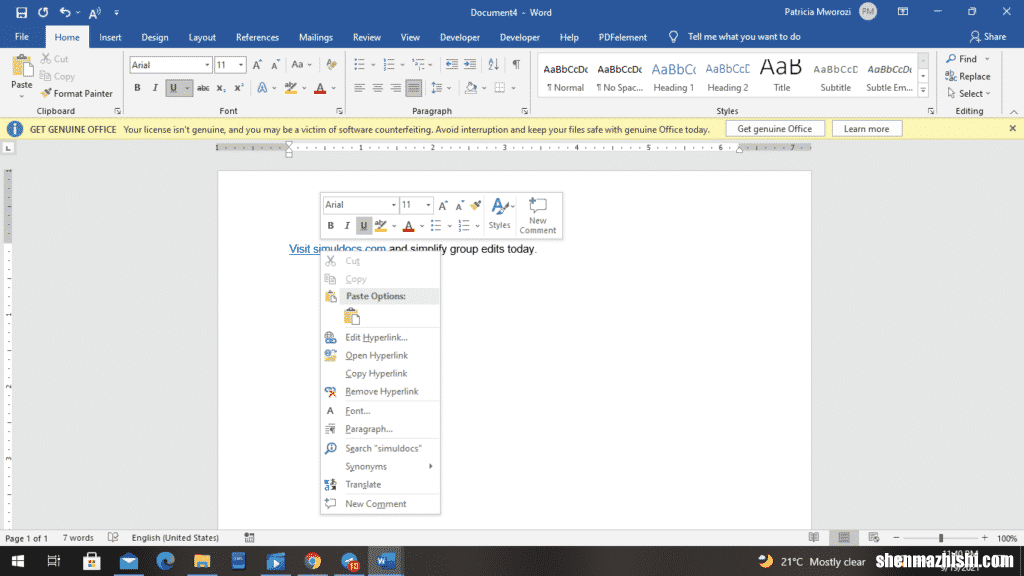
Task: Toggle Italic in the mini toolbar
Action: coord(347,226)
